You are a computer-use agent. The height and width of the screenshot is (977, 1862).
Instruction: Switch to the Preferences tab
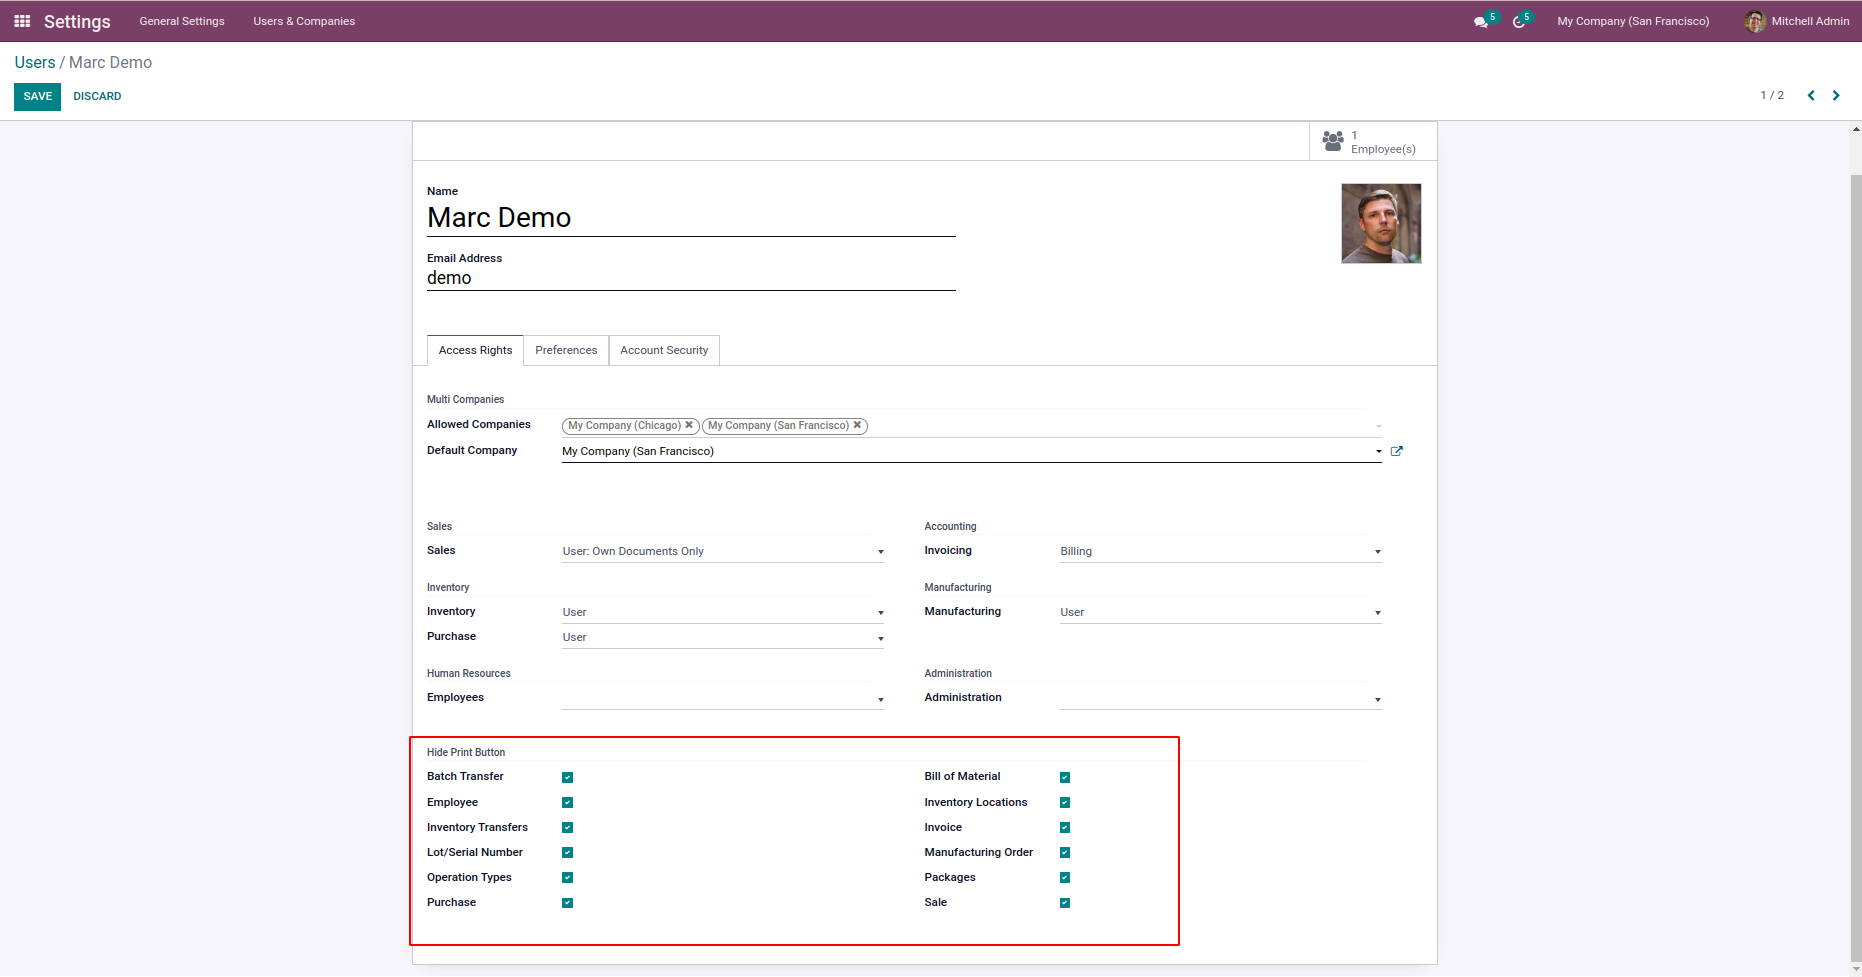[566, 350]
